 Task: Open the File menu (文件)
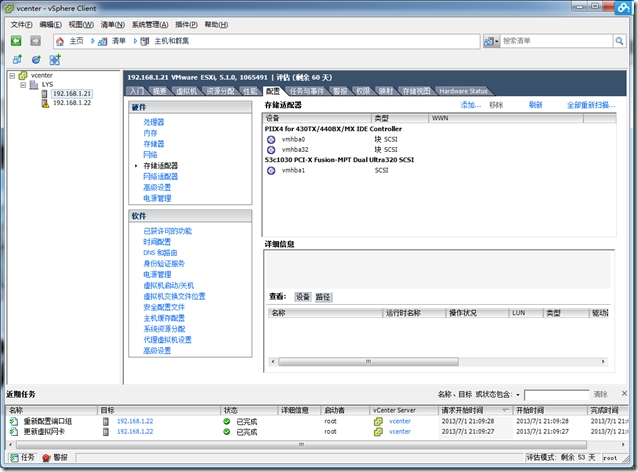click(22, 25)
